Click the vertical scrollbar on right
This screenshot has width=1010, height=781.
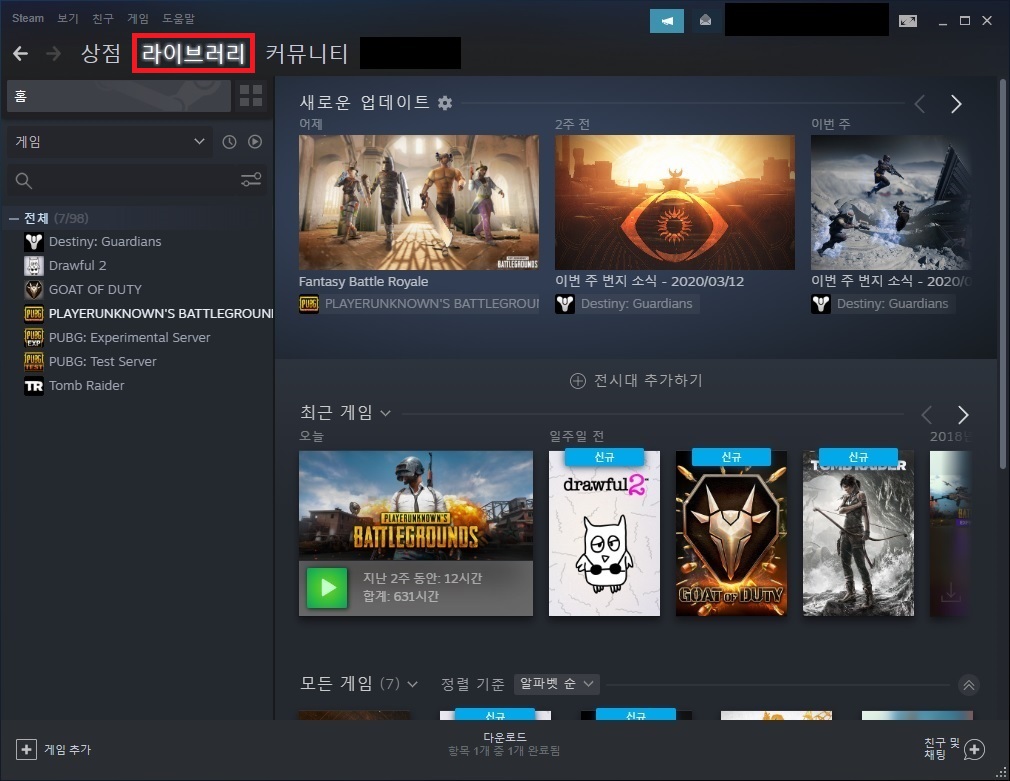[1002, 274]
